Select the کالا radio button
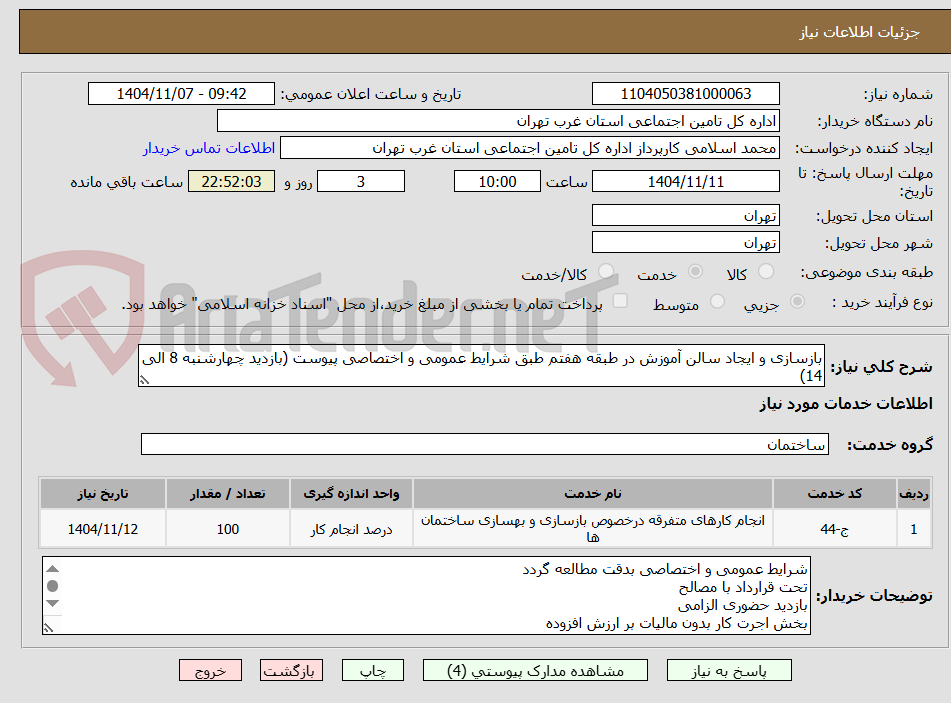Image resolution: width=951 pixels, height=703 pixels. (x=766, y=272)
